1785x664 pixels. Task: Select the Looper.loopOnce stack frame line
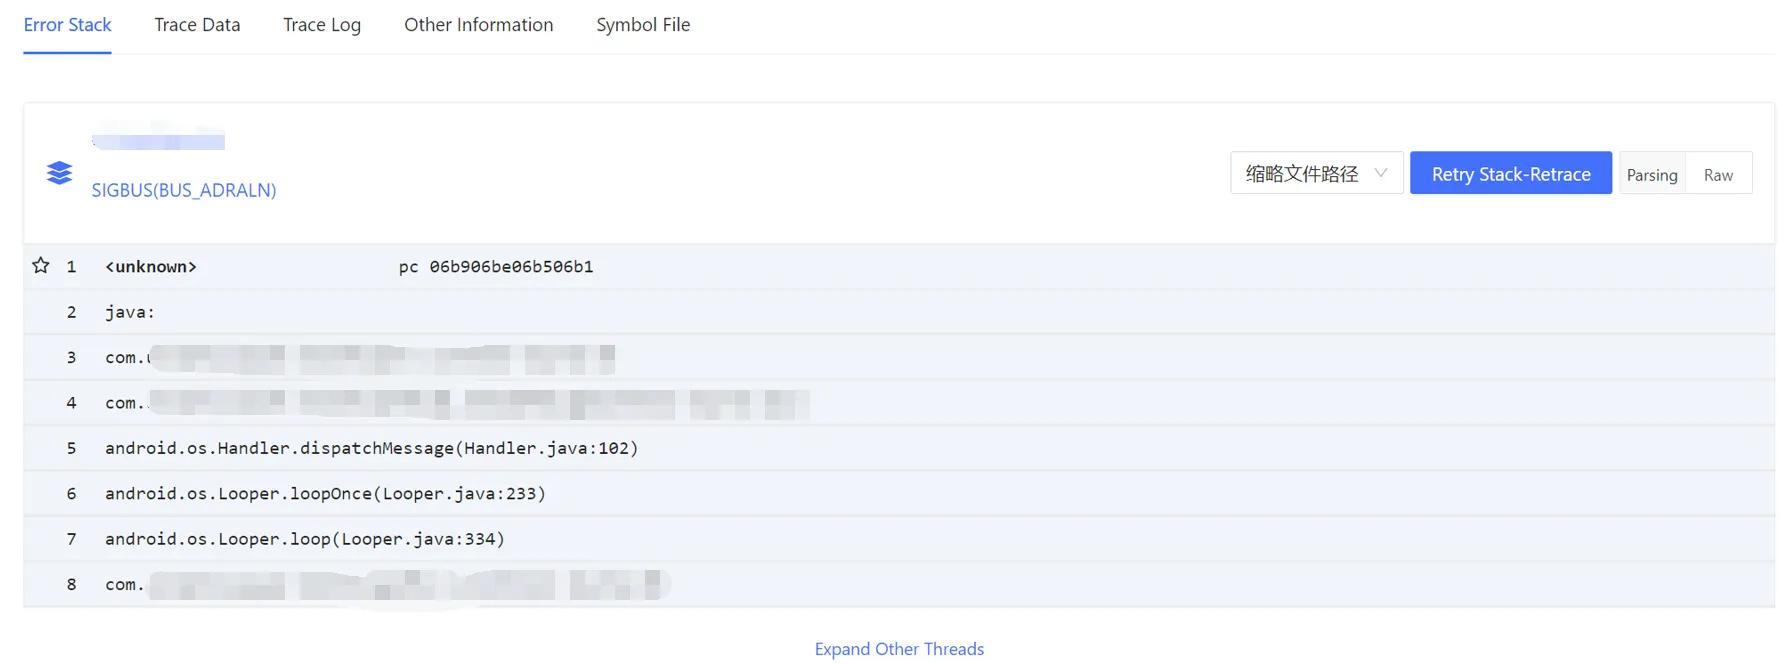(325, 494)
